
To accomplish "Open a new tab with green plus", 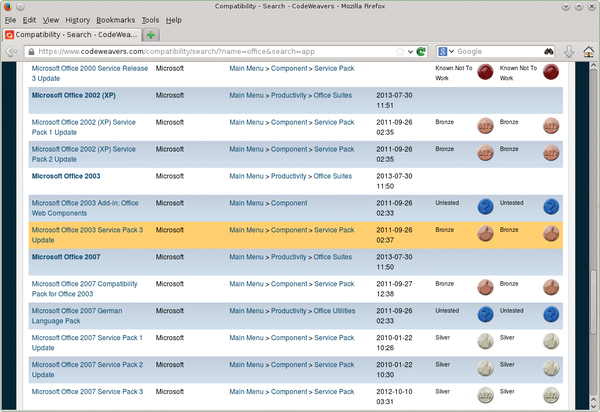I will click(151, 35).
